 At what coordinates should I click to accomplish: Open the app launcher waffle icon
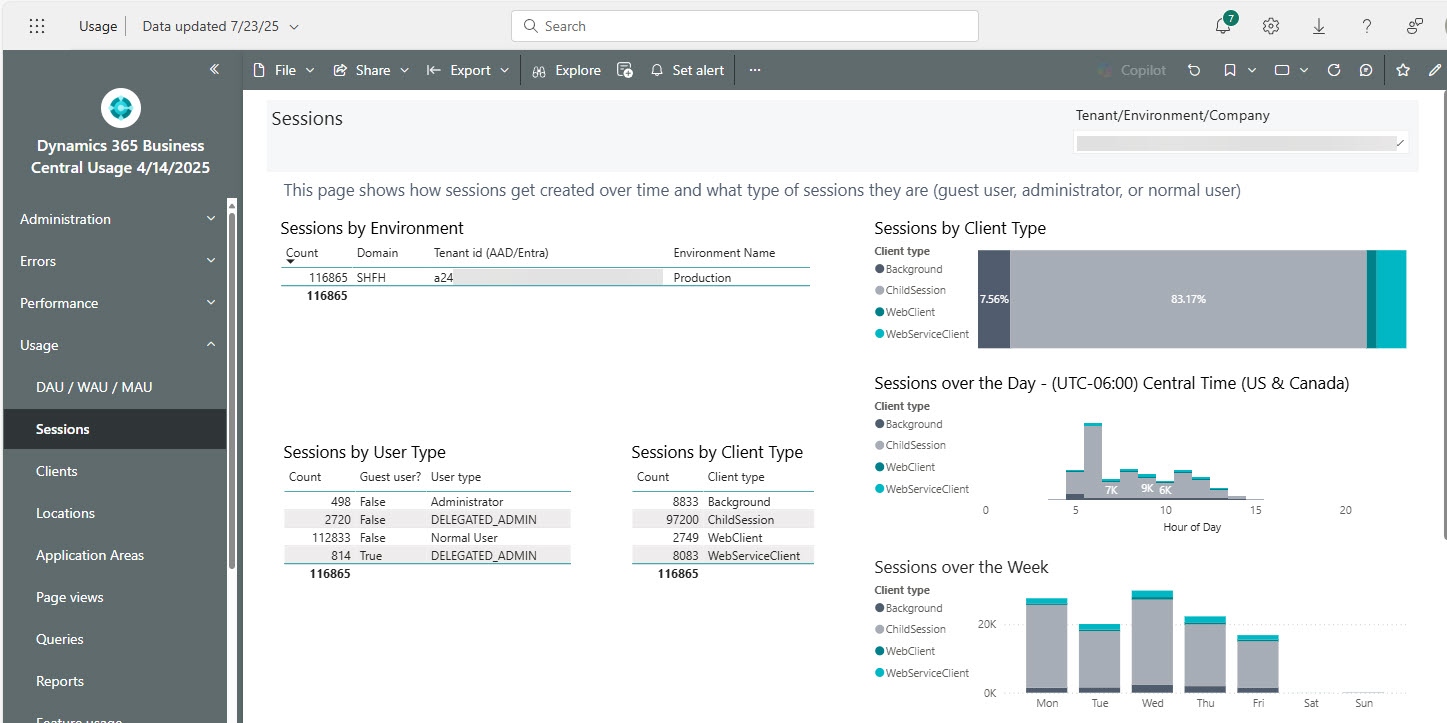pyautogui.click(x=37, y=26)
